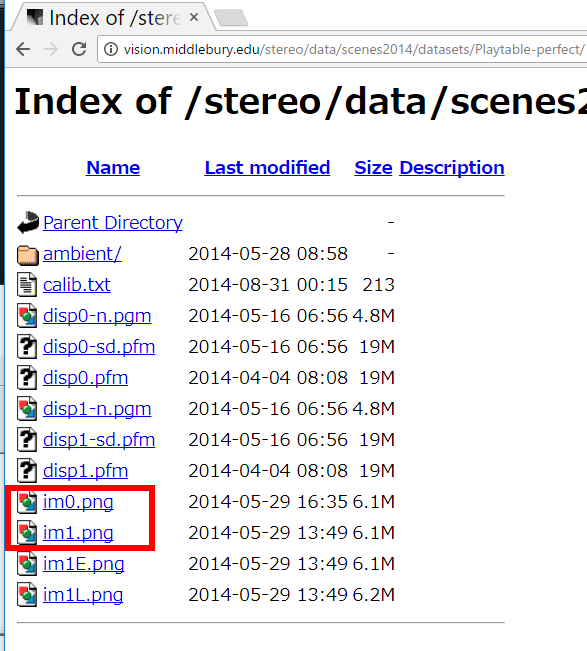This screenshot has height=651, width=587.
Task: Close the Index of /stereo tab
Action: (x=194, y=17)
